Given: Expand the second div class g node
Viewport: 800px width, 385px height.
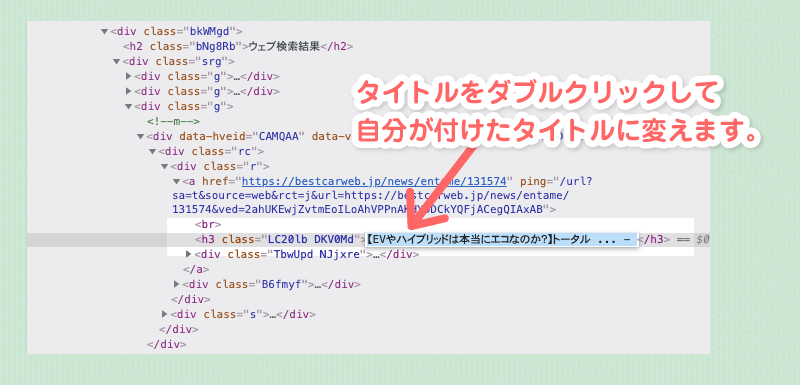Looking at the screenshot, I should 129,91.
